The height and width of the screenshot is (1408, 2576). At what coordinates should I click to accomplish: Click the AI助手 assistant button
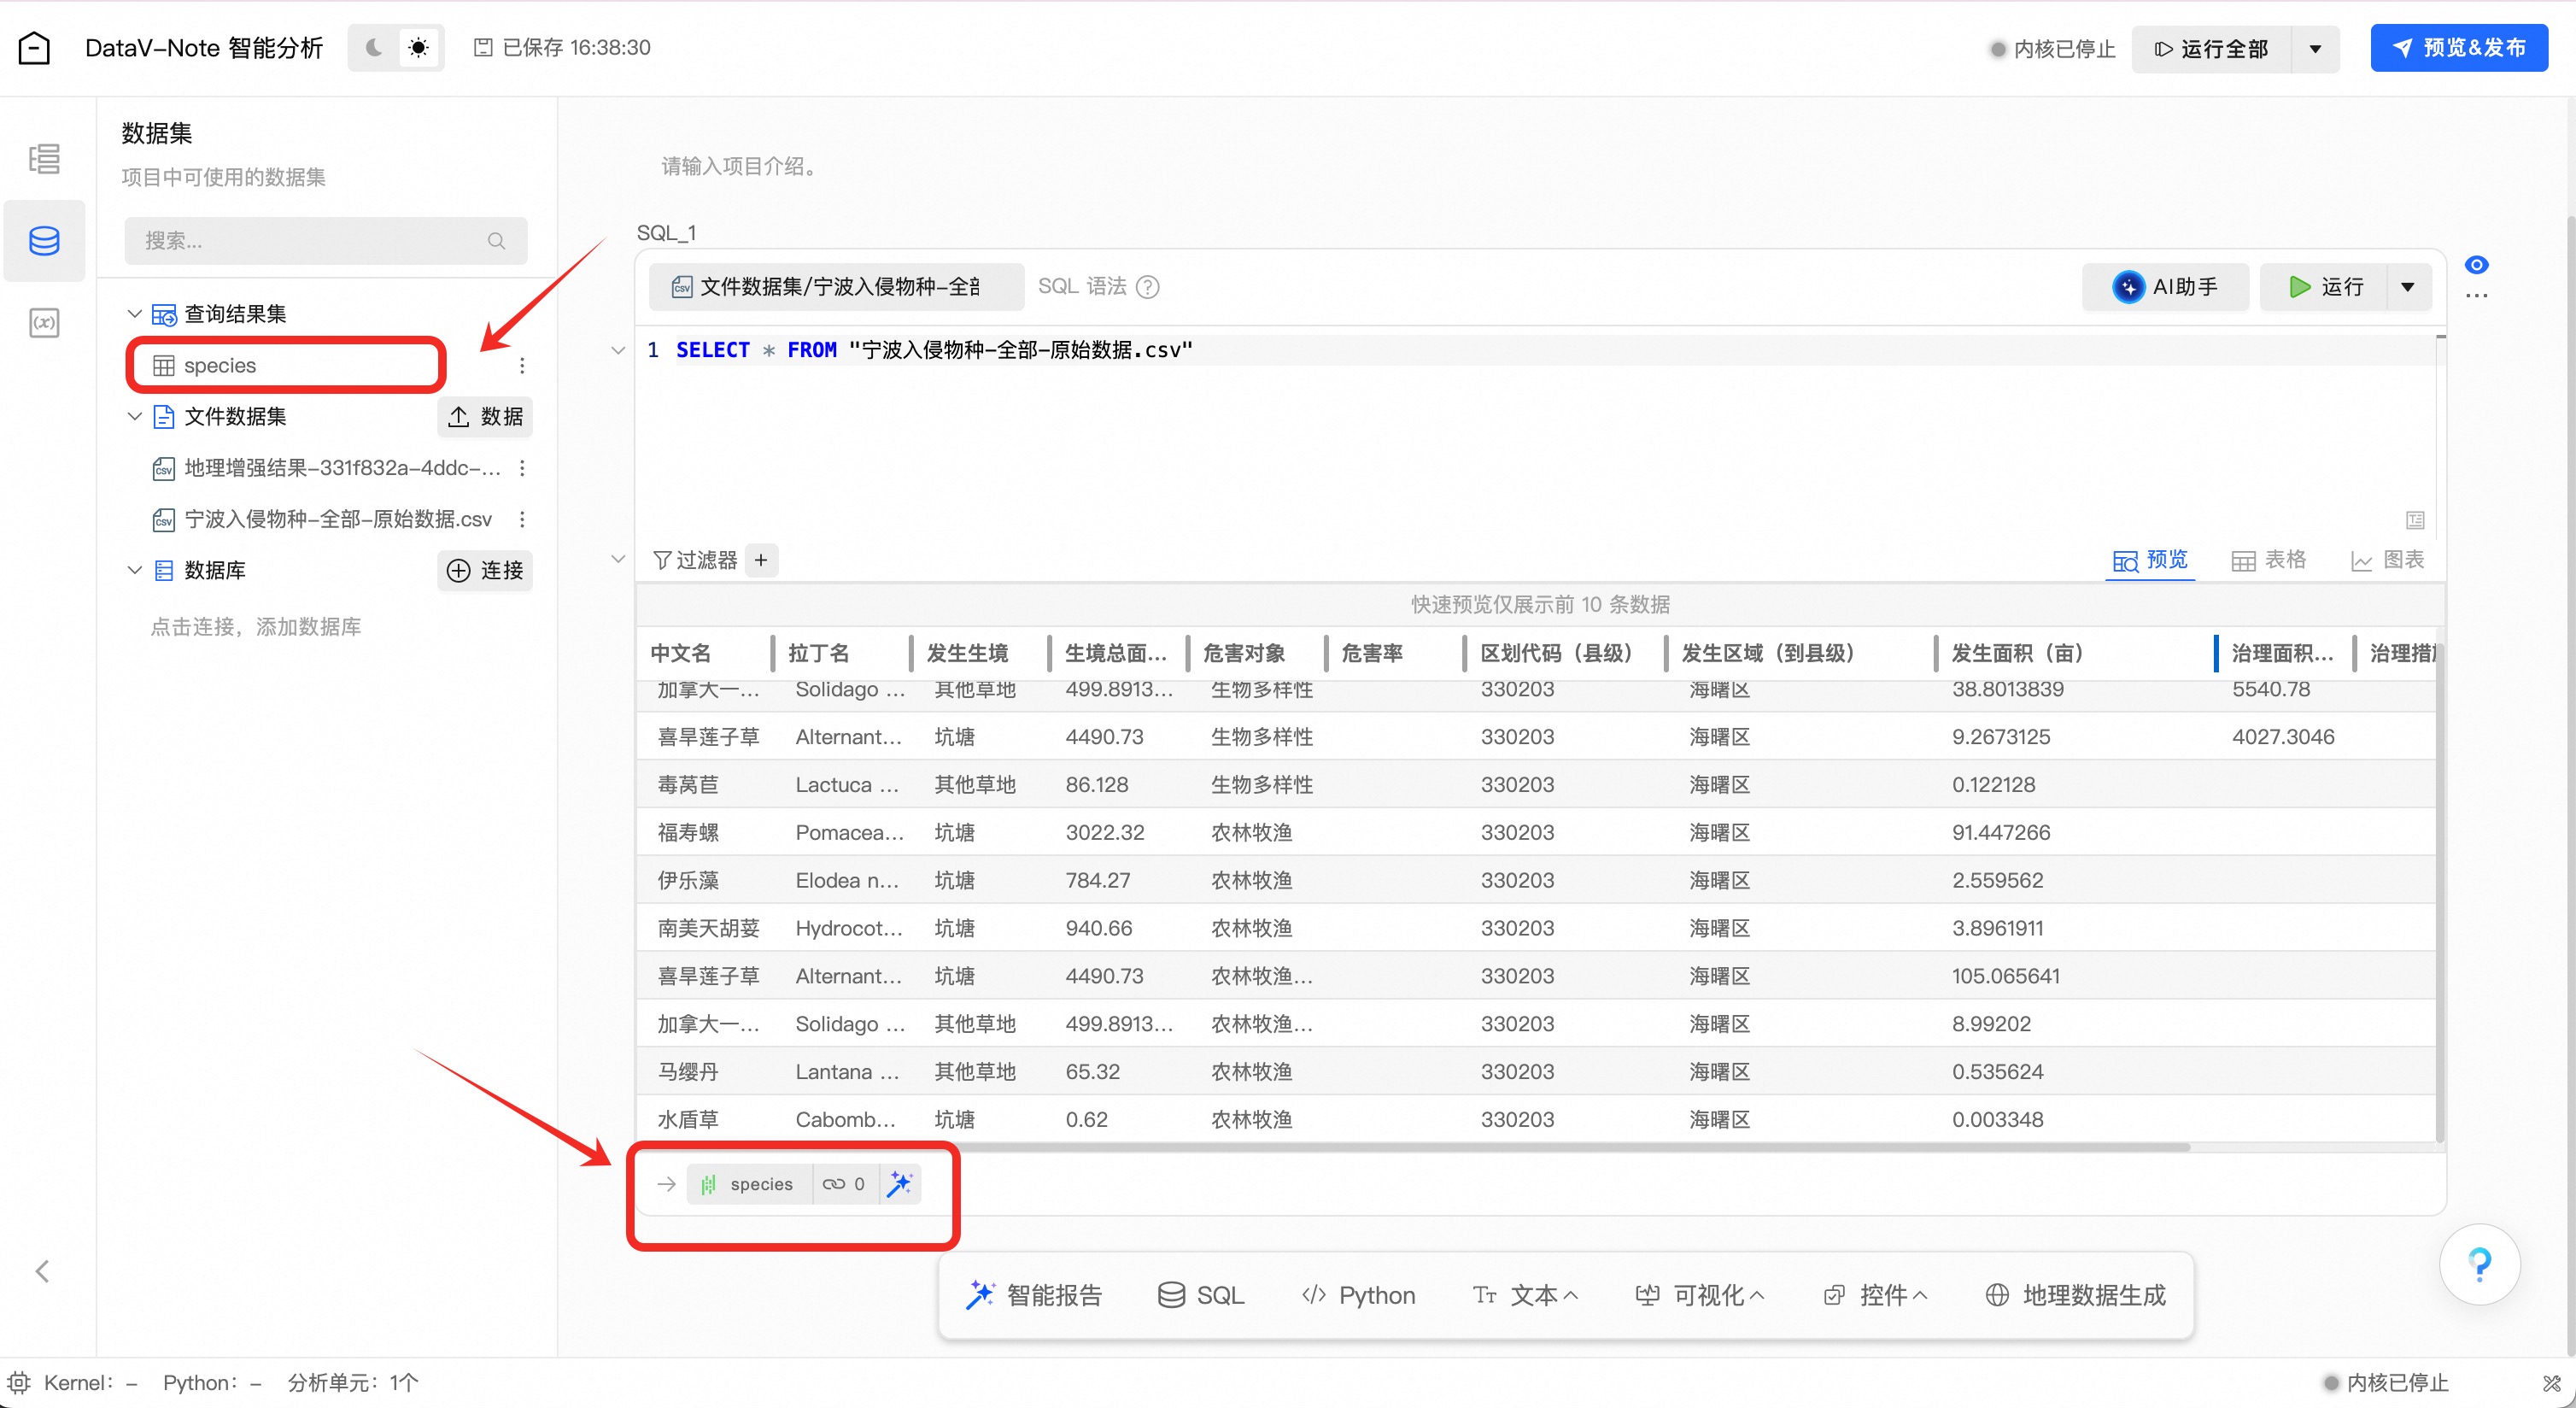click(x=2165, y=287)
